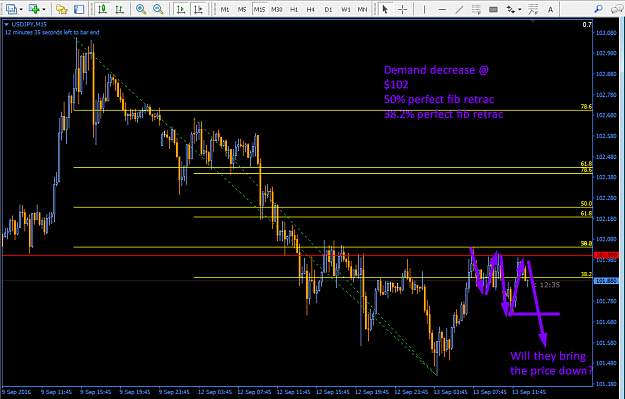Select the H1 timeframe

[x=294, y=9]
